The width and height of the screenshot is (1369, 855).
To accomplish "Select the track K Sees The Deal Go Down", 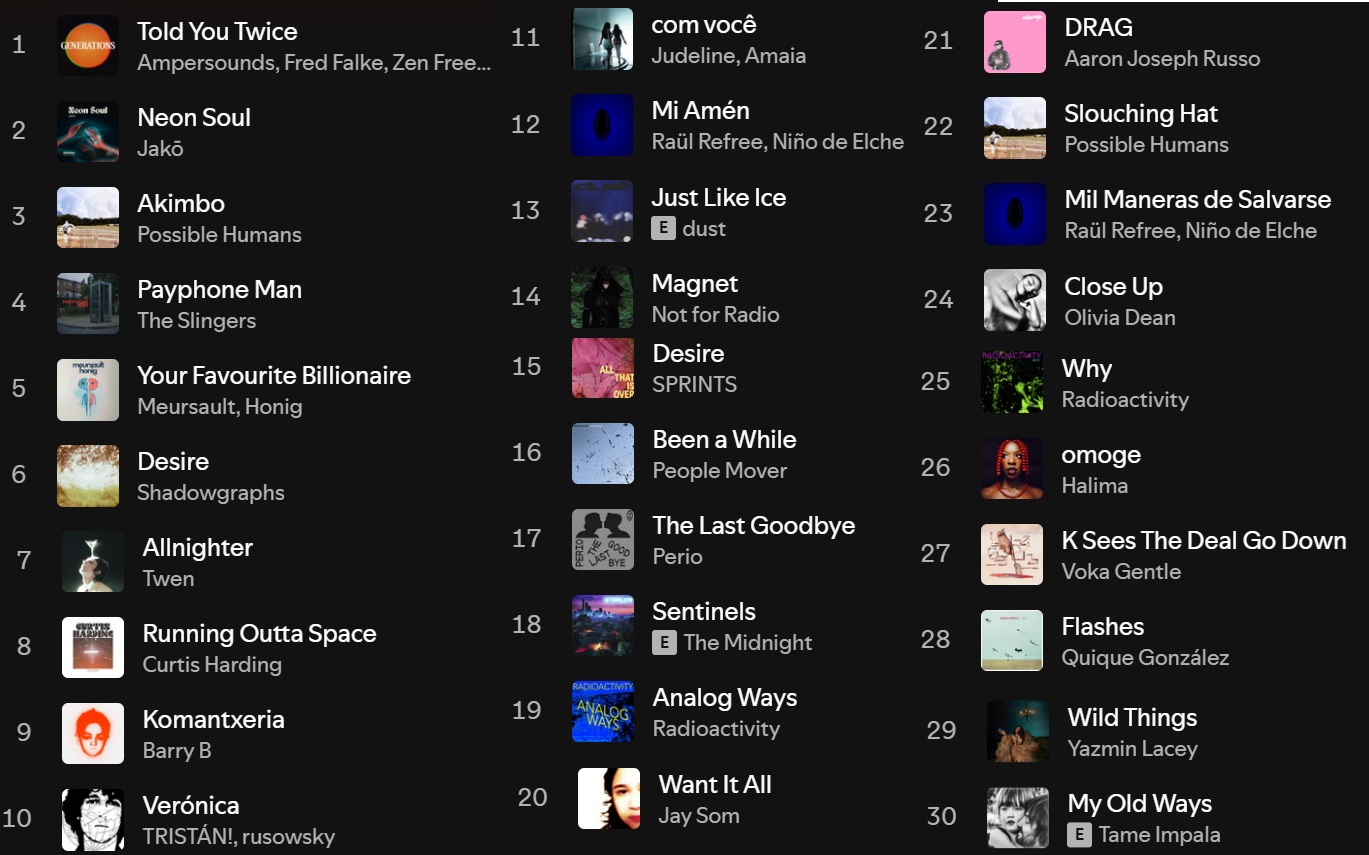I will [x=1204, y=541].
